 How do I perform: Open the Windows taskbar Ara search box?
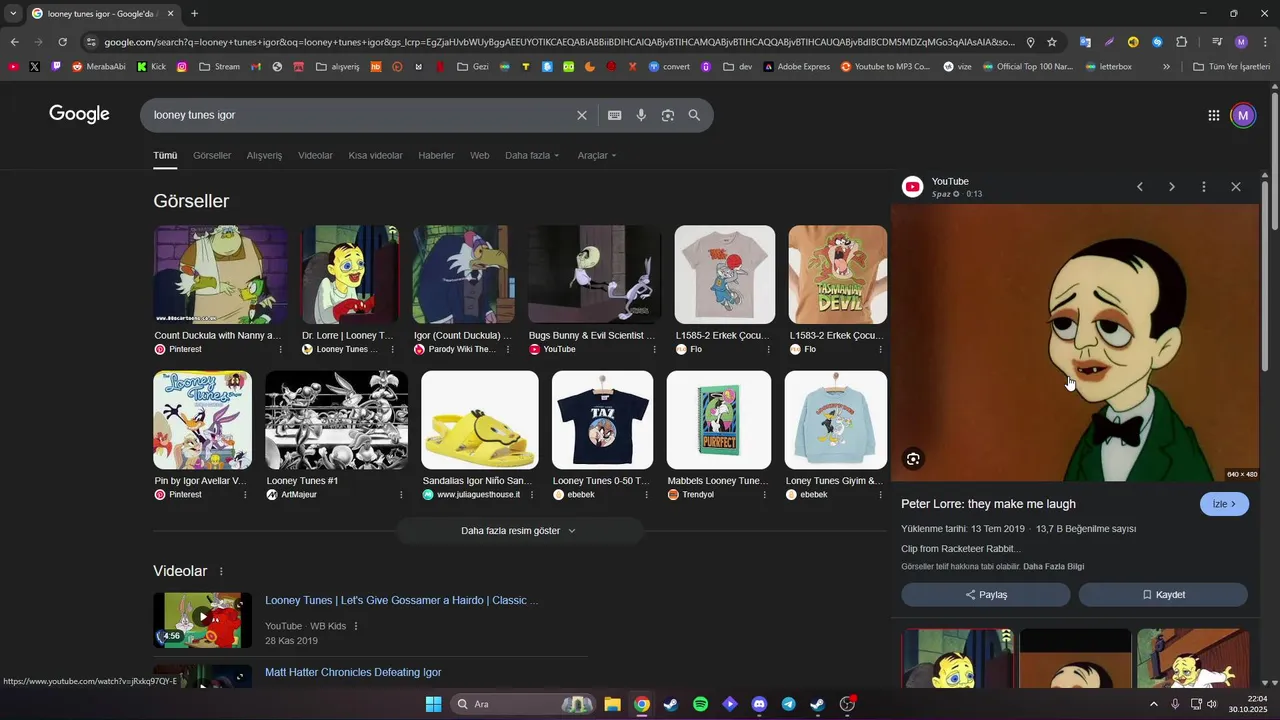click(524, 704)
